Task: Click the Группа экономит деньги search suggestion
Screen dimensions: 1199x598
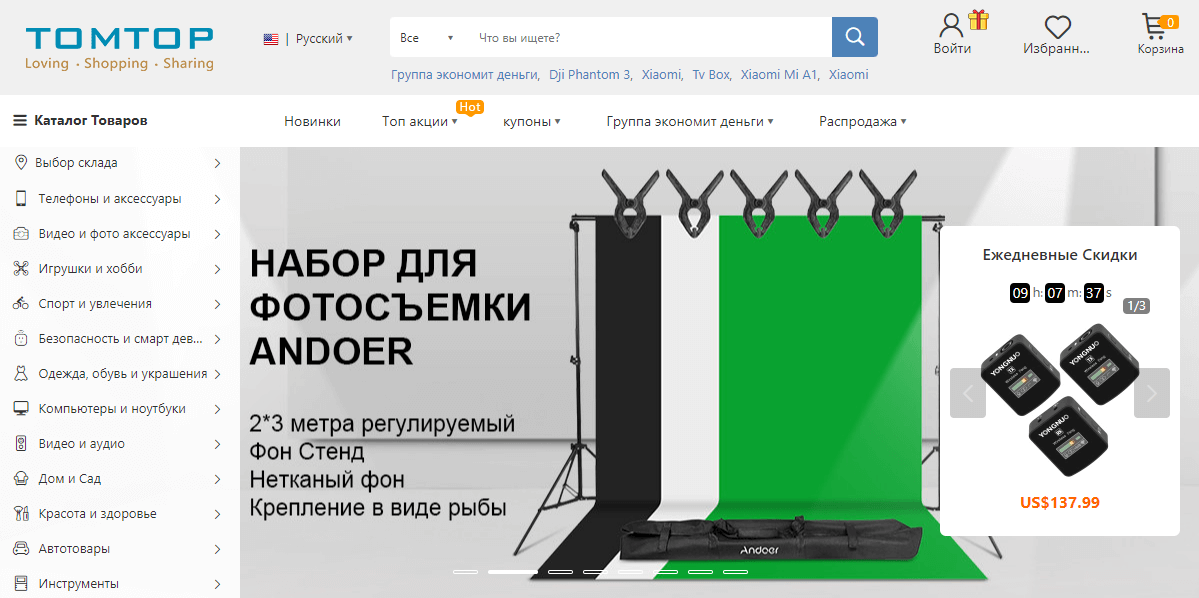Action: tap(465, 75)
